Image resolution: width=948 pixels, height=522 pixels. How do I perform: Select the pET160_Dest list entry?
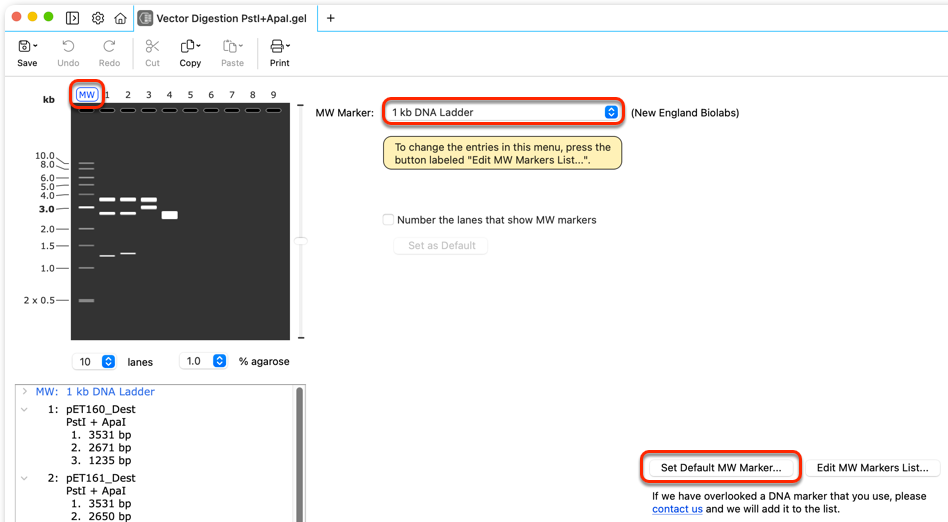coord(100,409)
